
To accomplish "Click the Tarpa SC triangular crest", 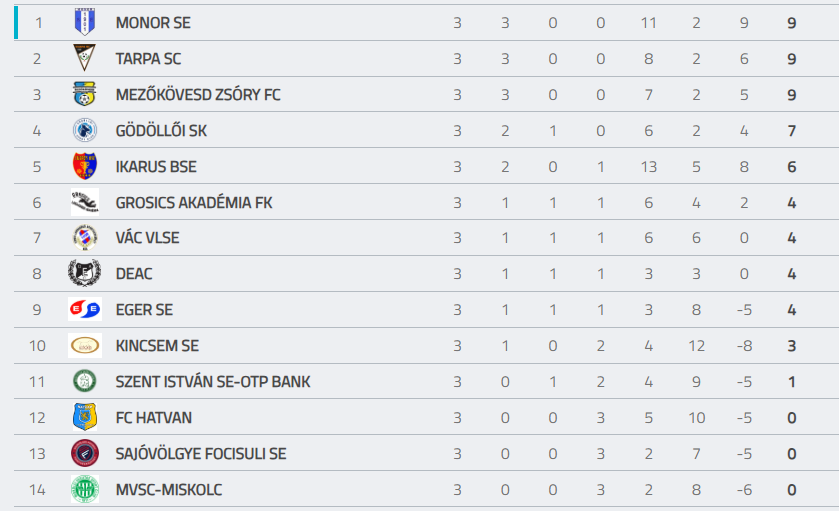I will (x=85, y=58).
